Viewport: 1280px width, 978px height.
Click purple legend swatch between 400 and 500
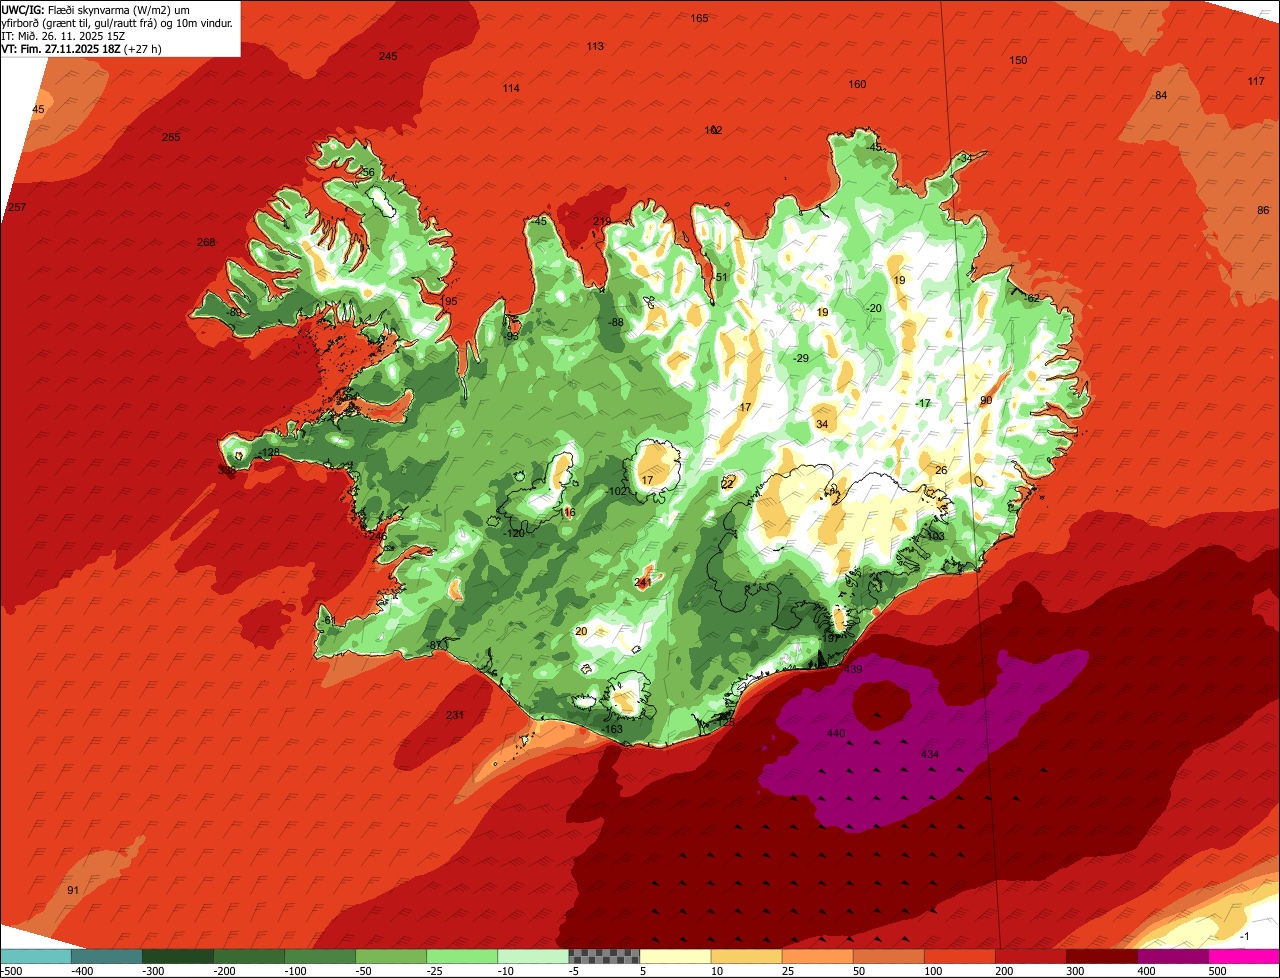(x=1172, y=956)
